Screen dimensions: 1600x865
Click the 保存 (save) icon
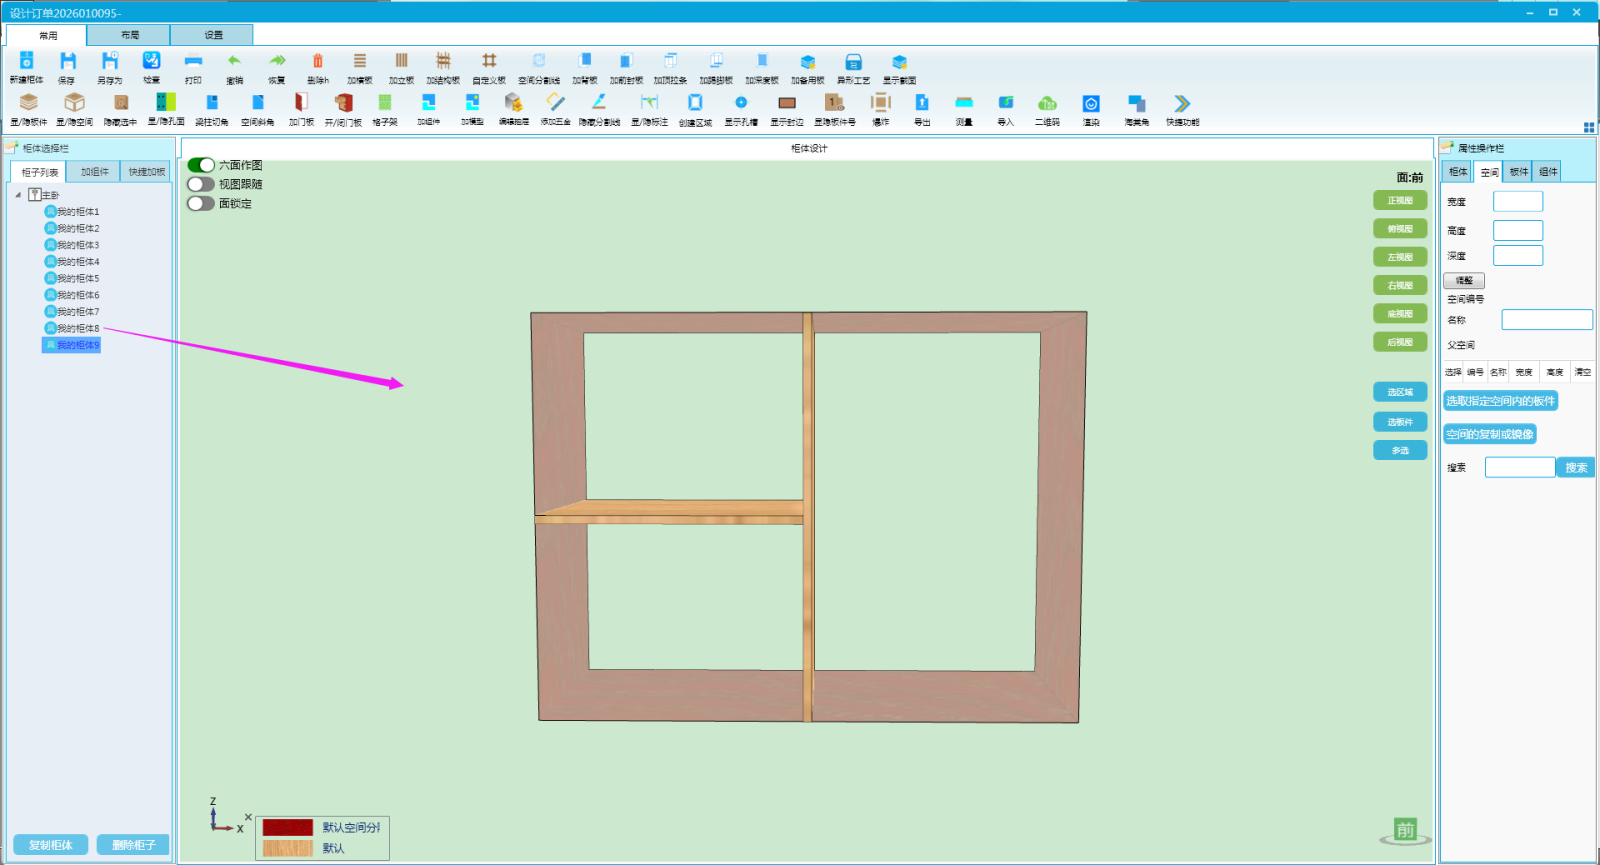(67, 62)
